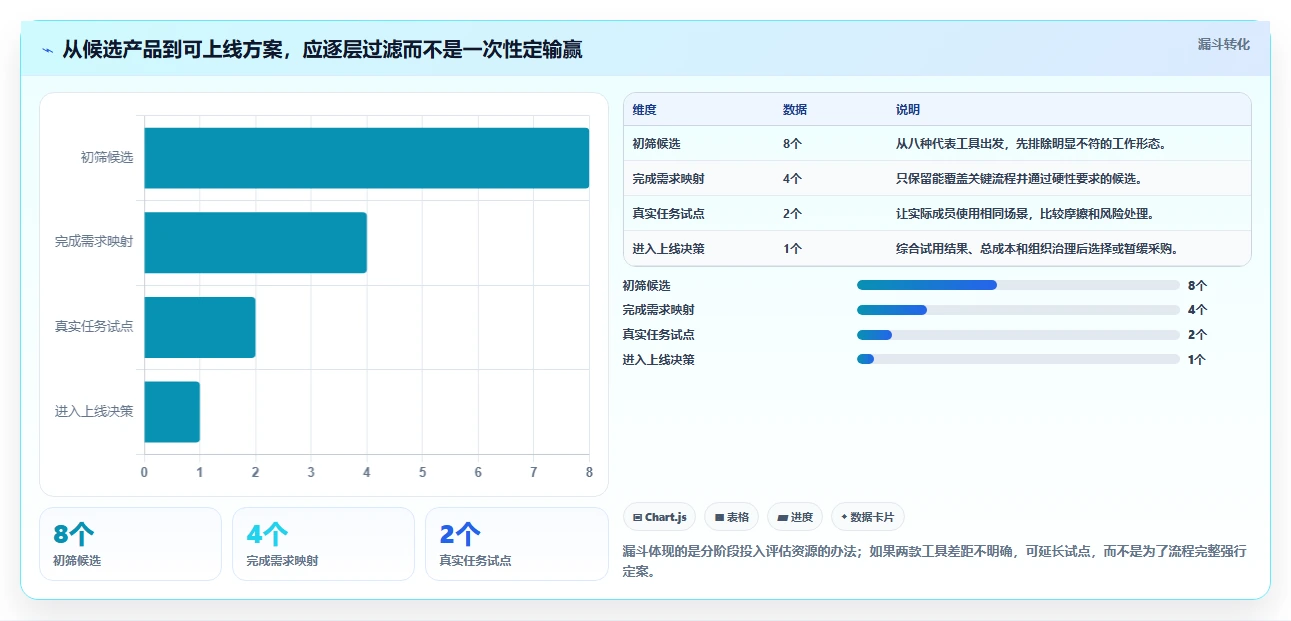This screenshot has height=621, width=1291.
Task: Click the 4个 cell in the table
Action: coord(792,179)
